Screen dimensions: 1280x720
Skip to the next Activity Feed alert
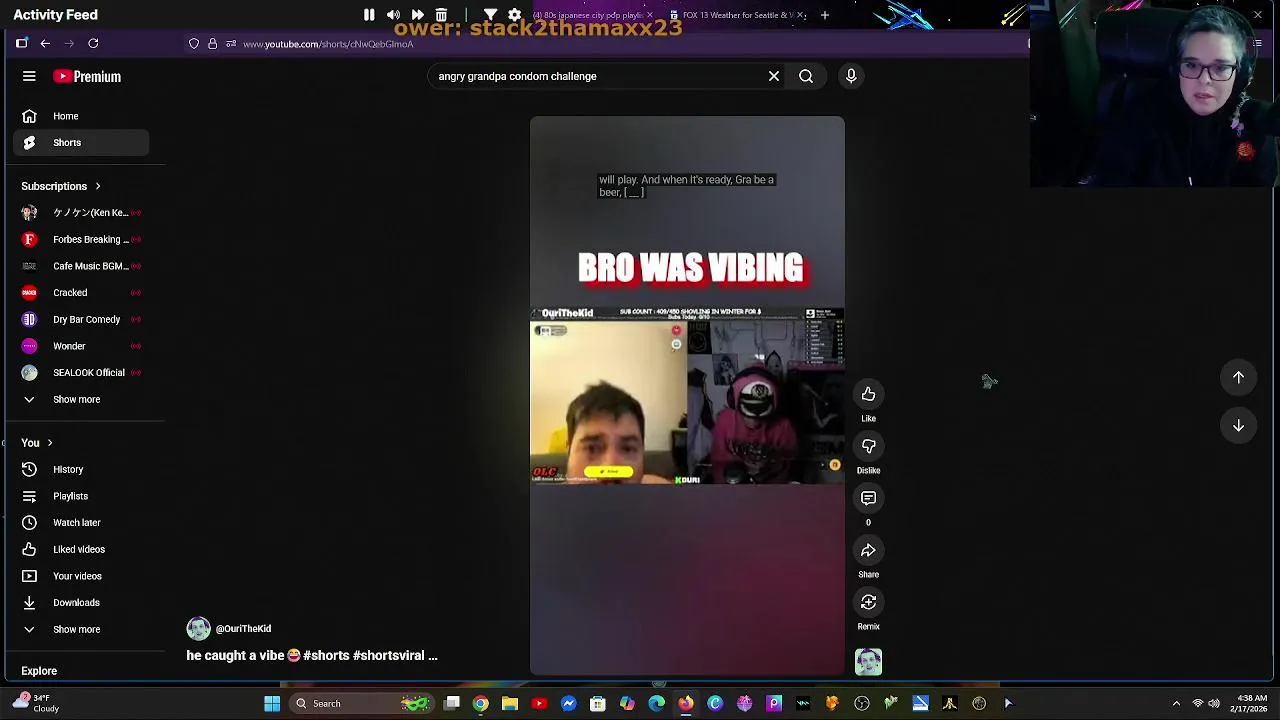(x=417, y=15)
